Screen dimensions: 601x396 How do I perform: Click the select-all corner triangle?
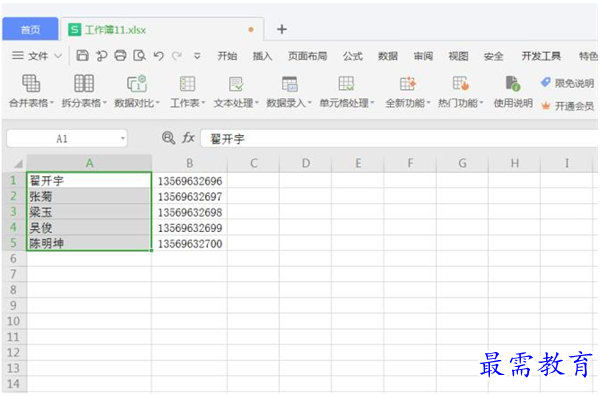tap(18, 164)
